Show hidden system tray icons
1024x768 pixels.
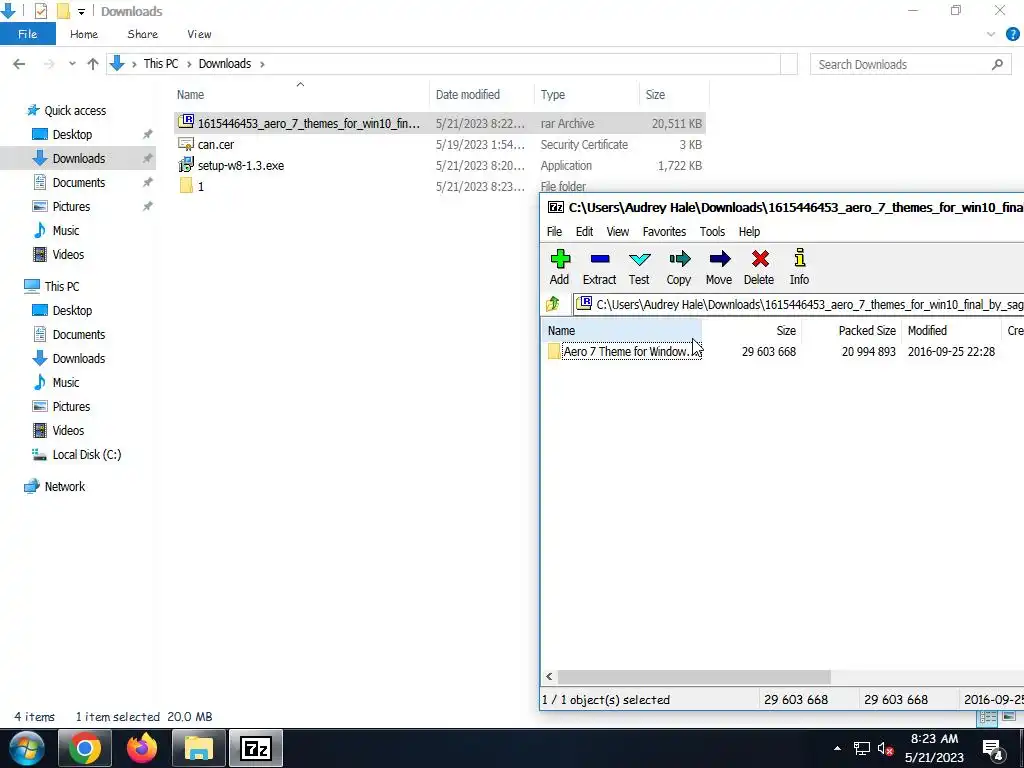pos(837,748)
